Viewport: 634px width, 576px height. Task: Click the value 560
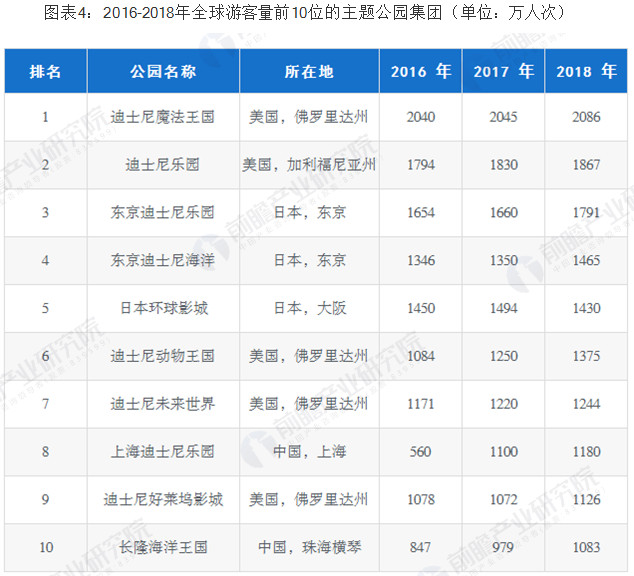point(421,452)
